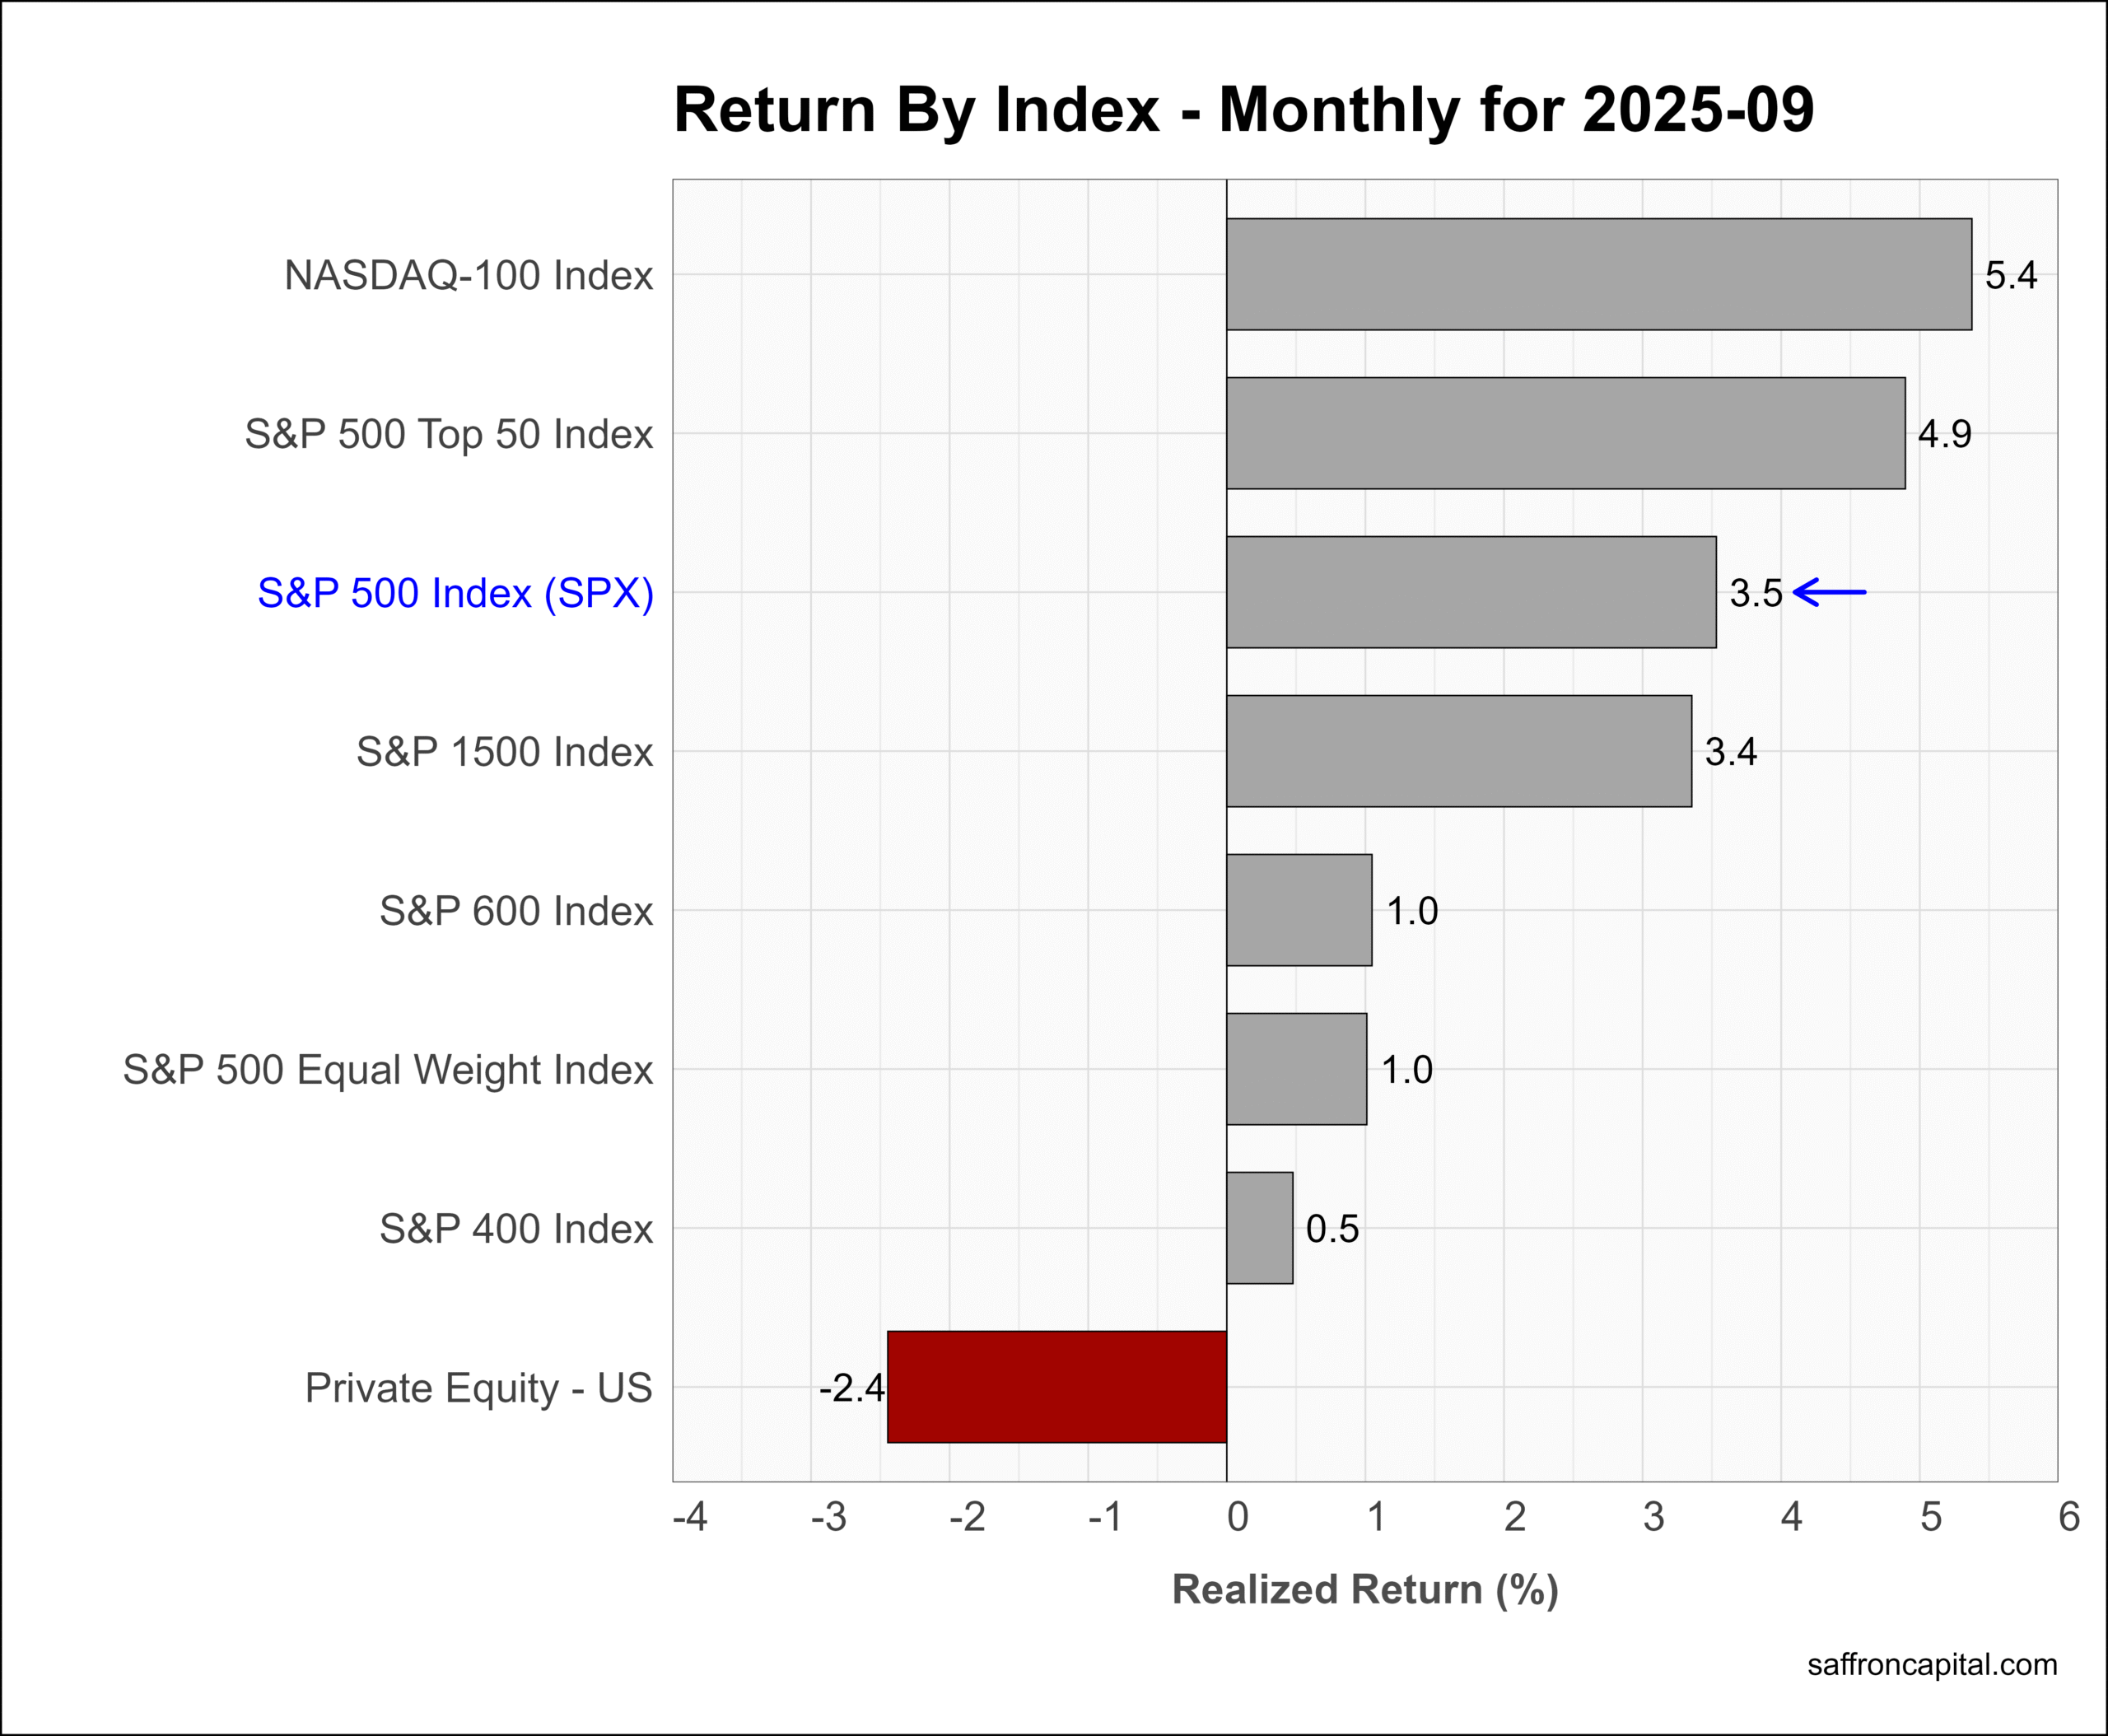Click the Realized Return (%) axis title
2108x1736 pixels.
1365,1590
